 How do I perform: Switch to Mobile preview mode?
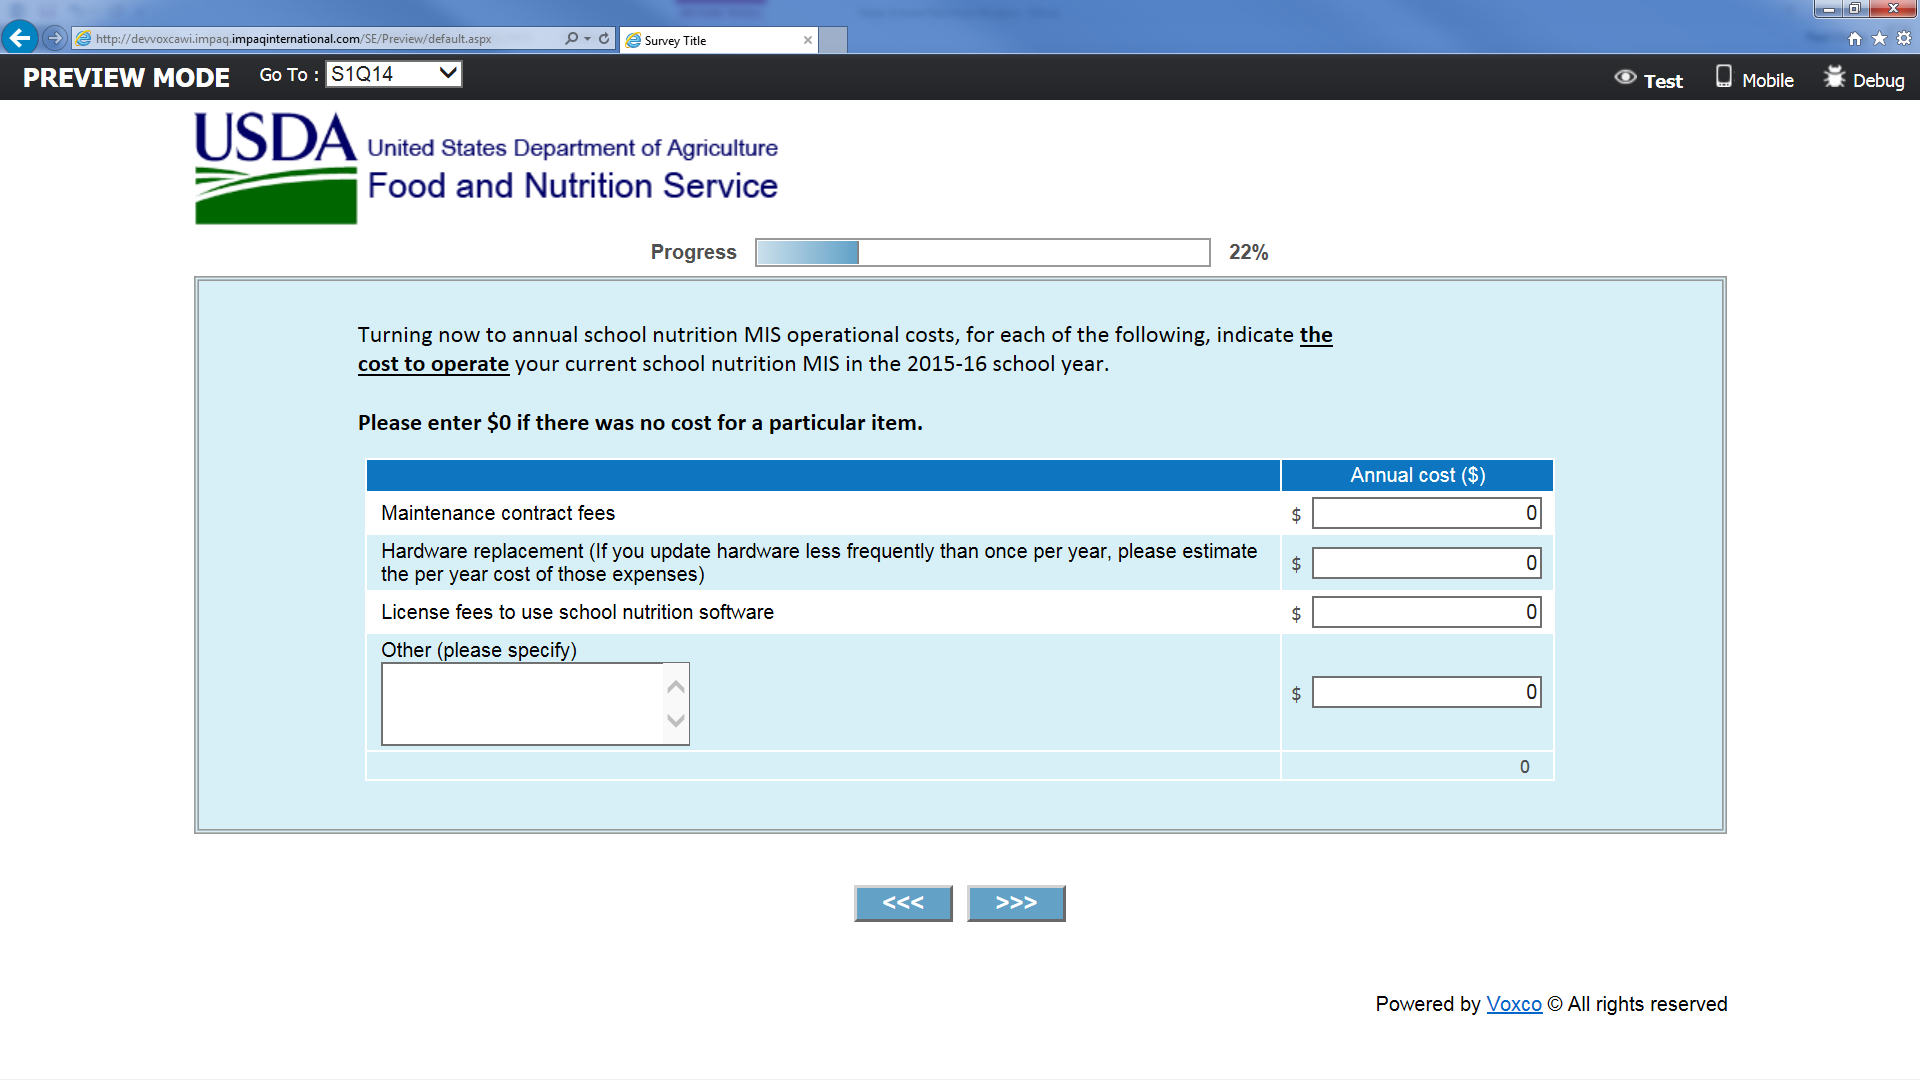coord(1755,79)
